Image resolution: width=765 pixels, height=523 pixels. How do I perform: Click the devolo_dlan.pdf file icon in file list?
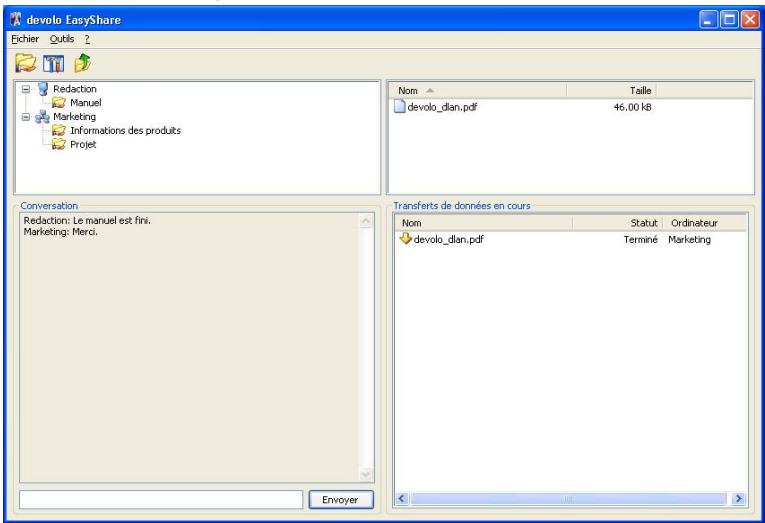click(400, 106)
